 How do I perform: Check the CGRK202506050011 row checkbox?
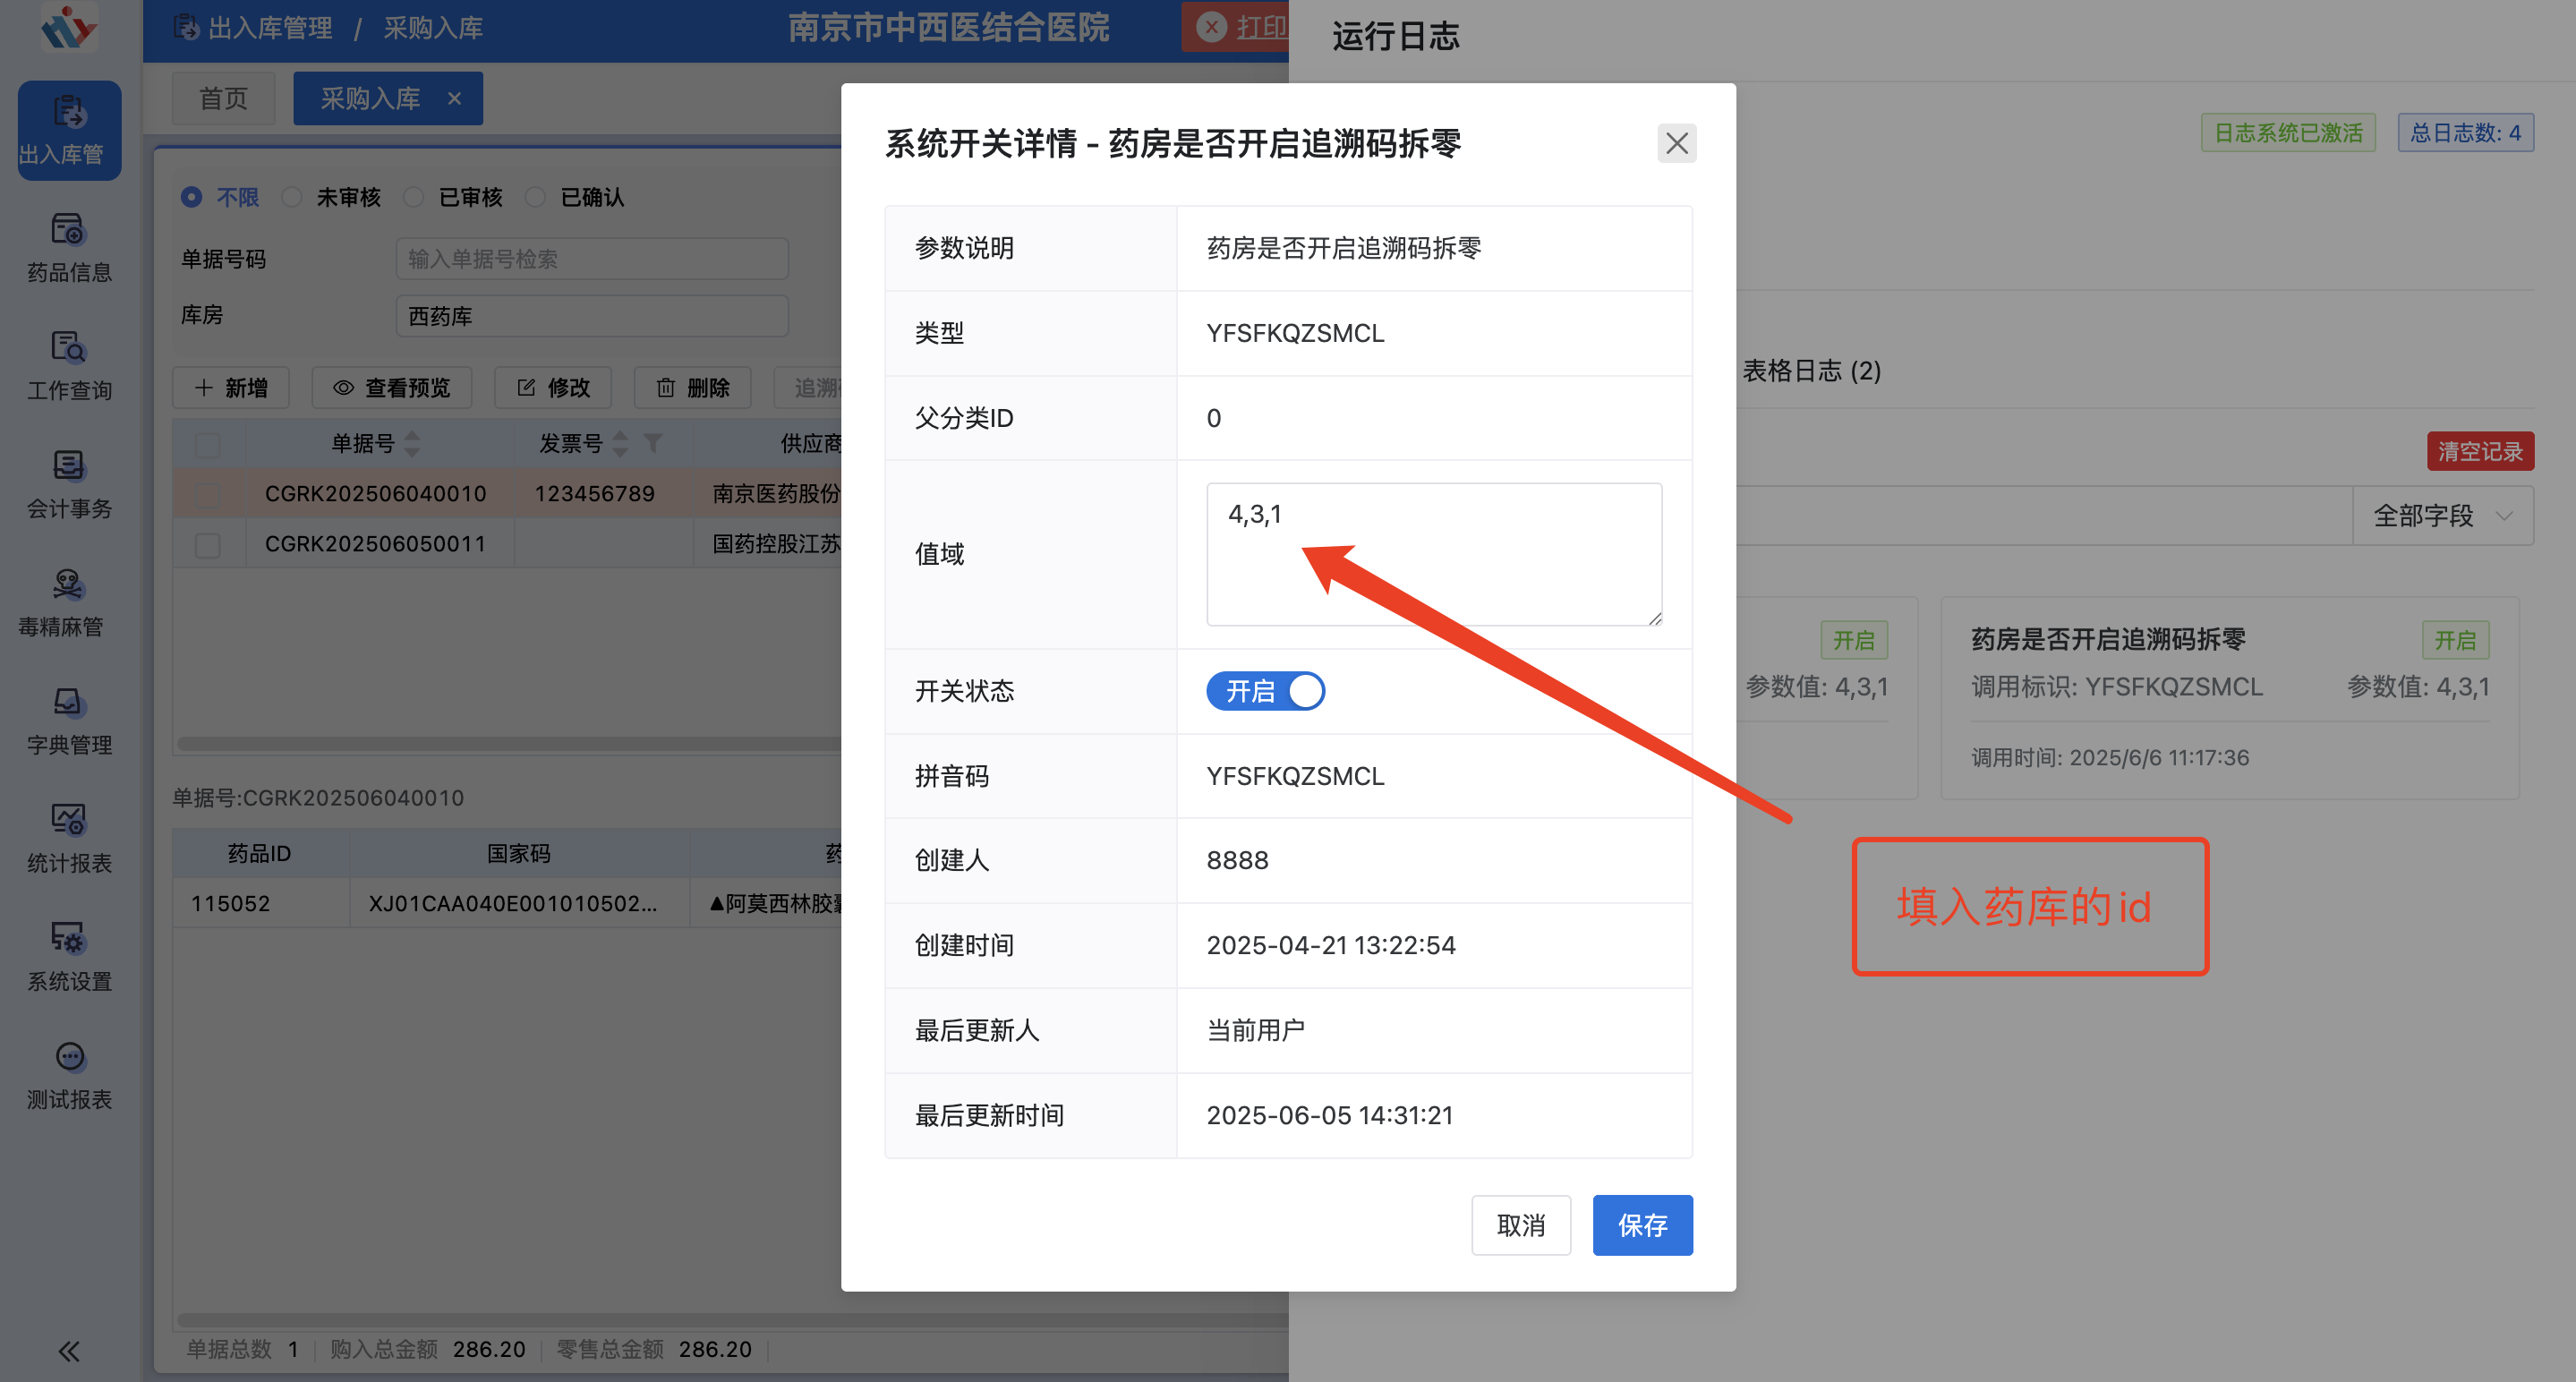pos(207,544)
